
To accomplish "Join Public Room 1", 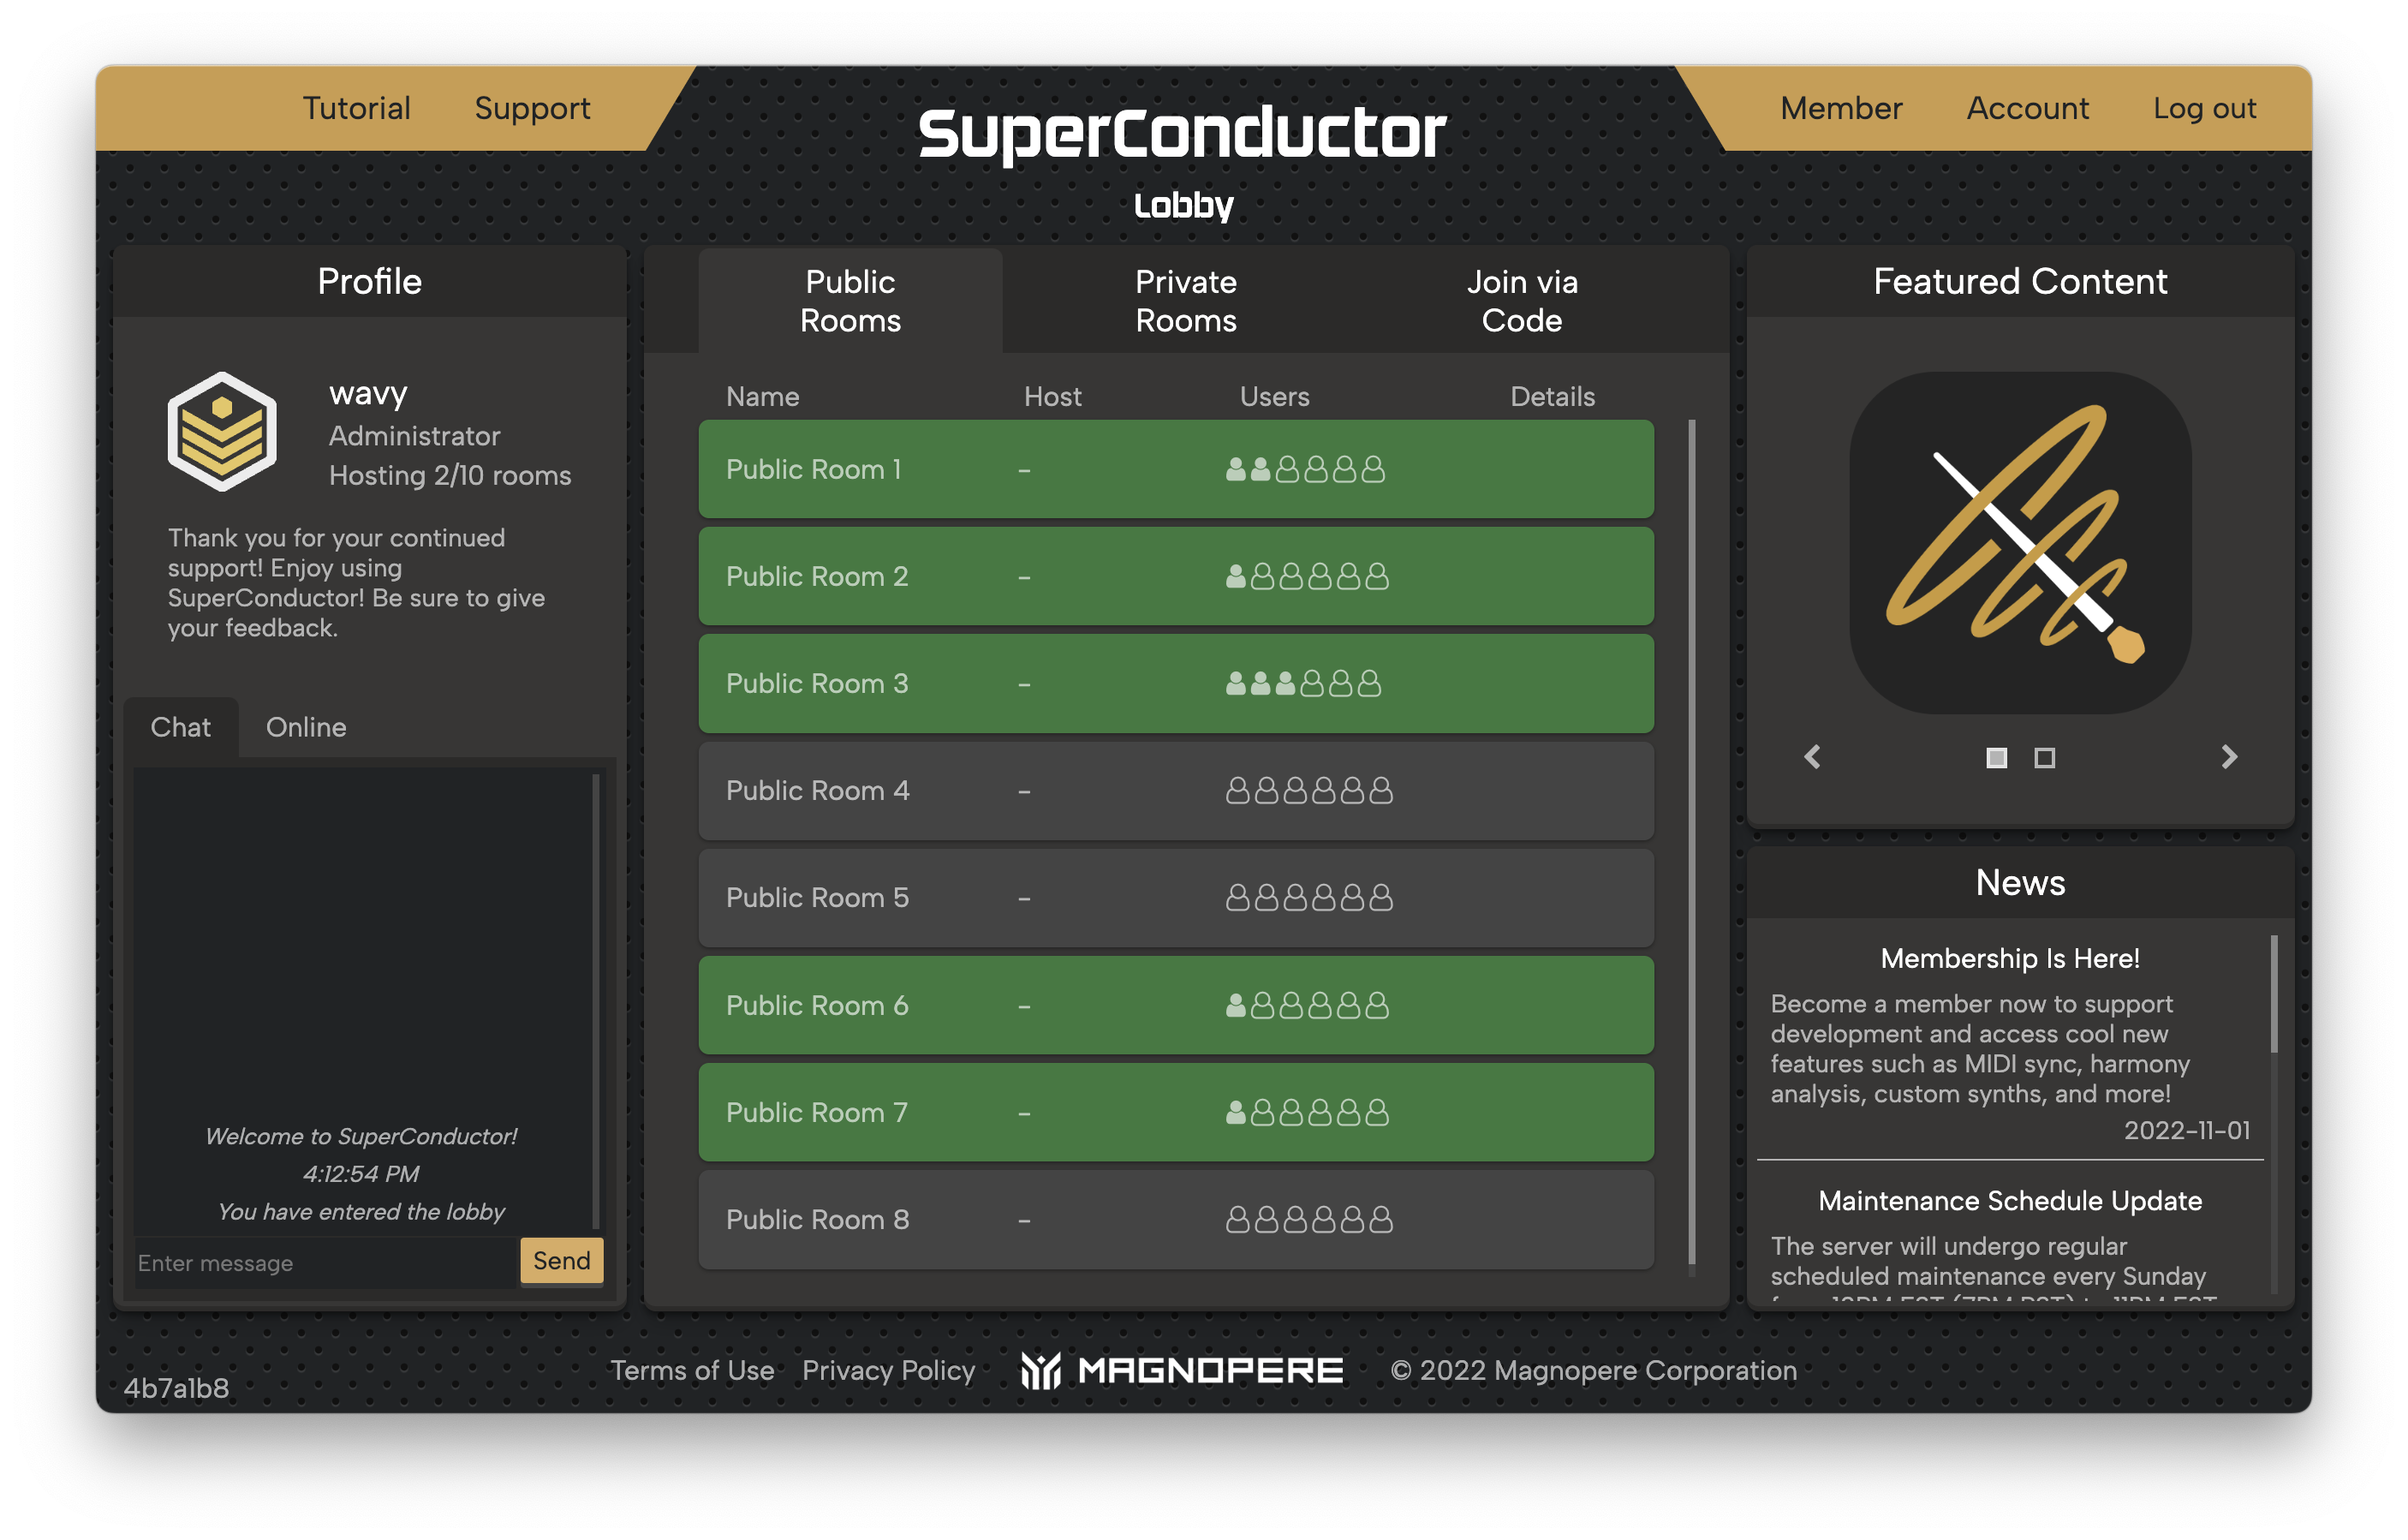I will (x=1176, y=469).
